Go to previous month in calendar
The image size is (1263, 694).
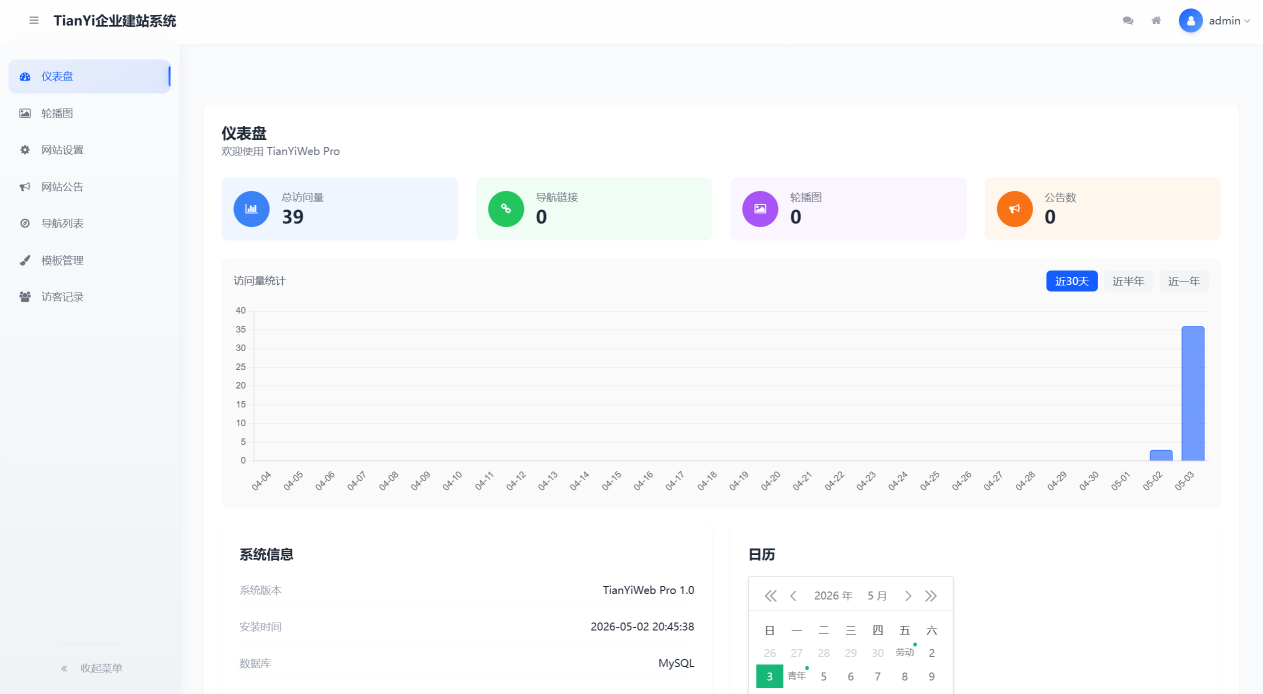click(x=793, y=596)
